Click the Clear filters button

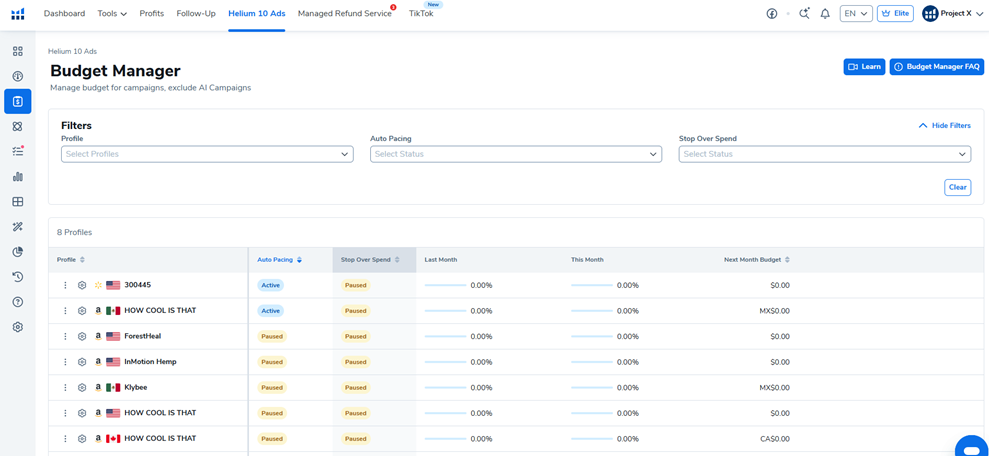(x=957, y=187)
